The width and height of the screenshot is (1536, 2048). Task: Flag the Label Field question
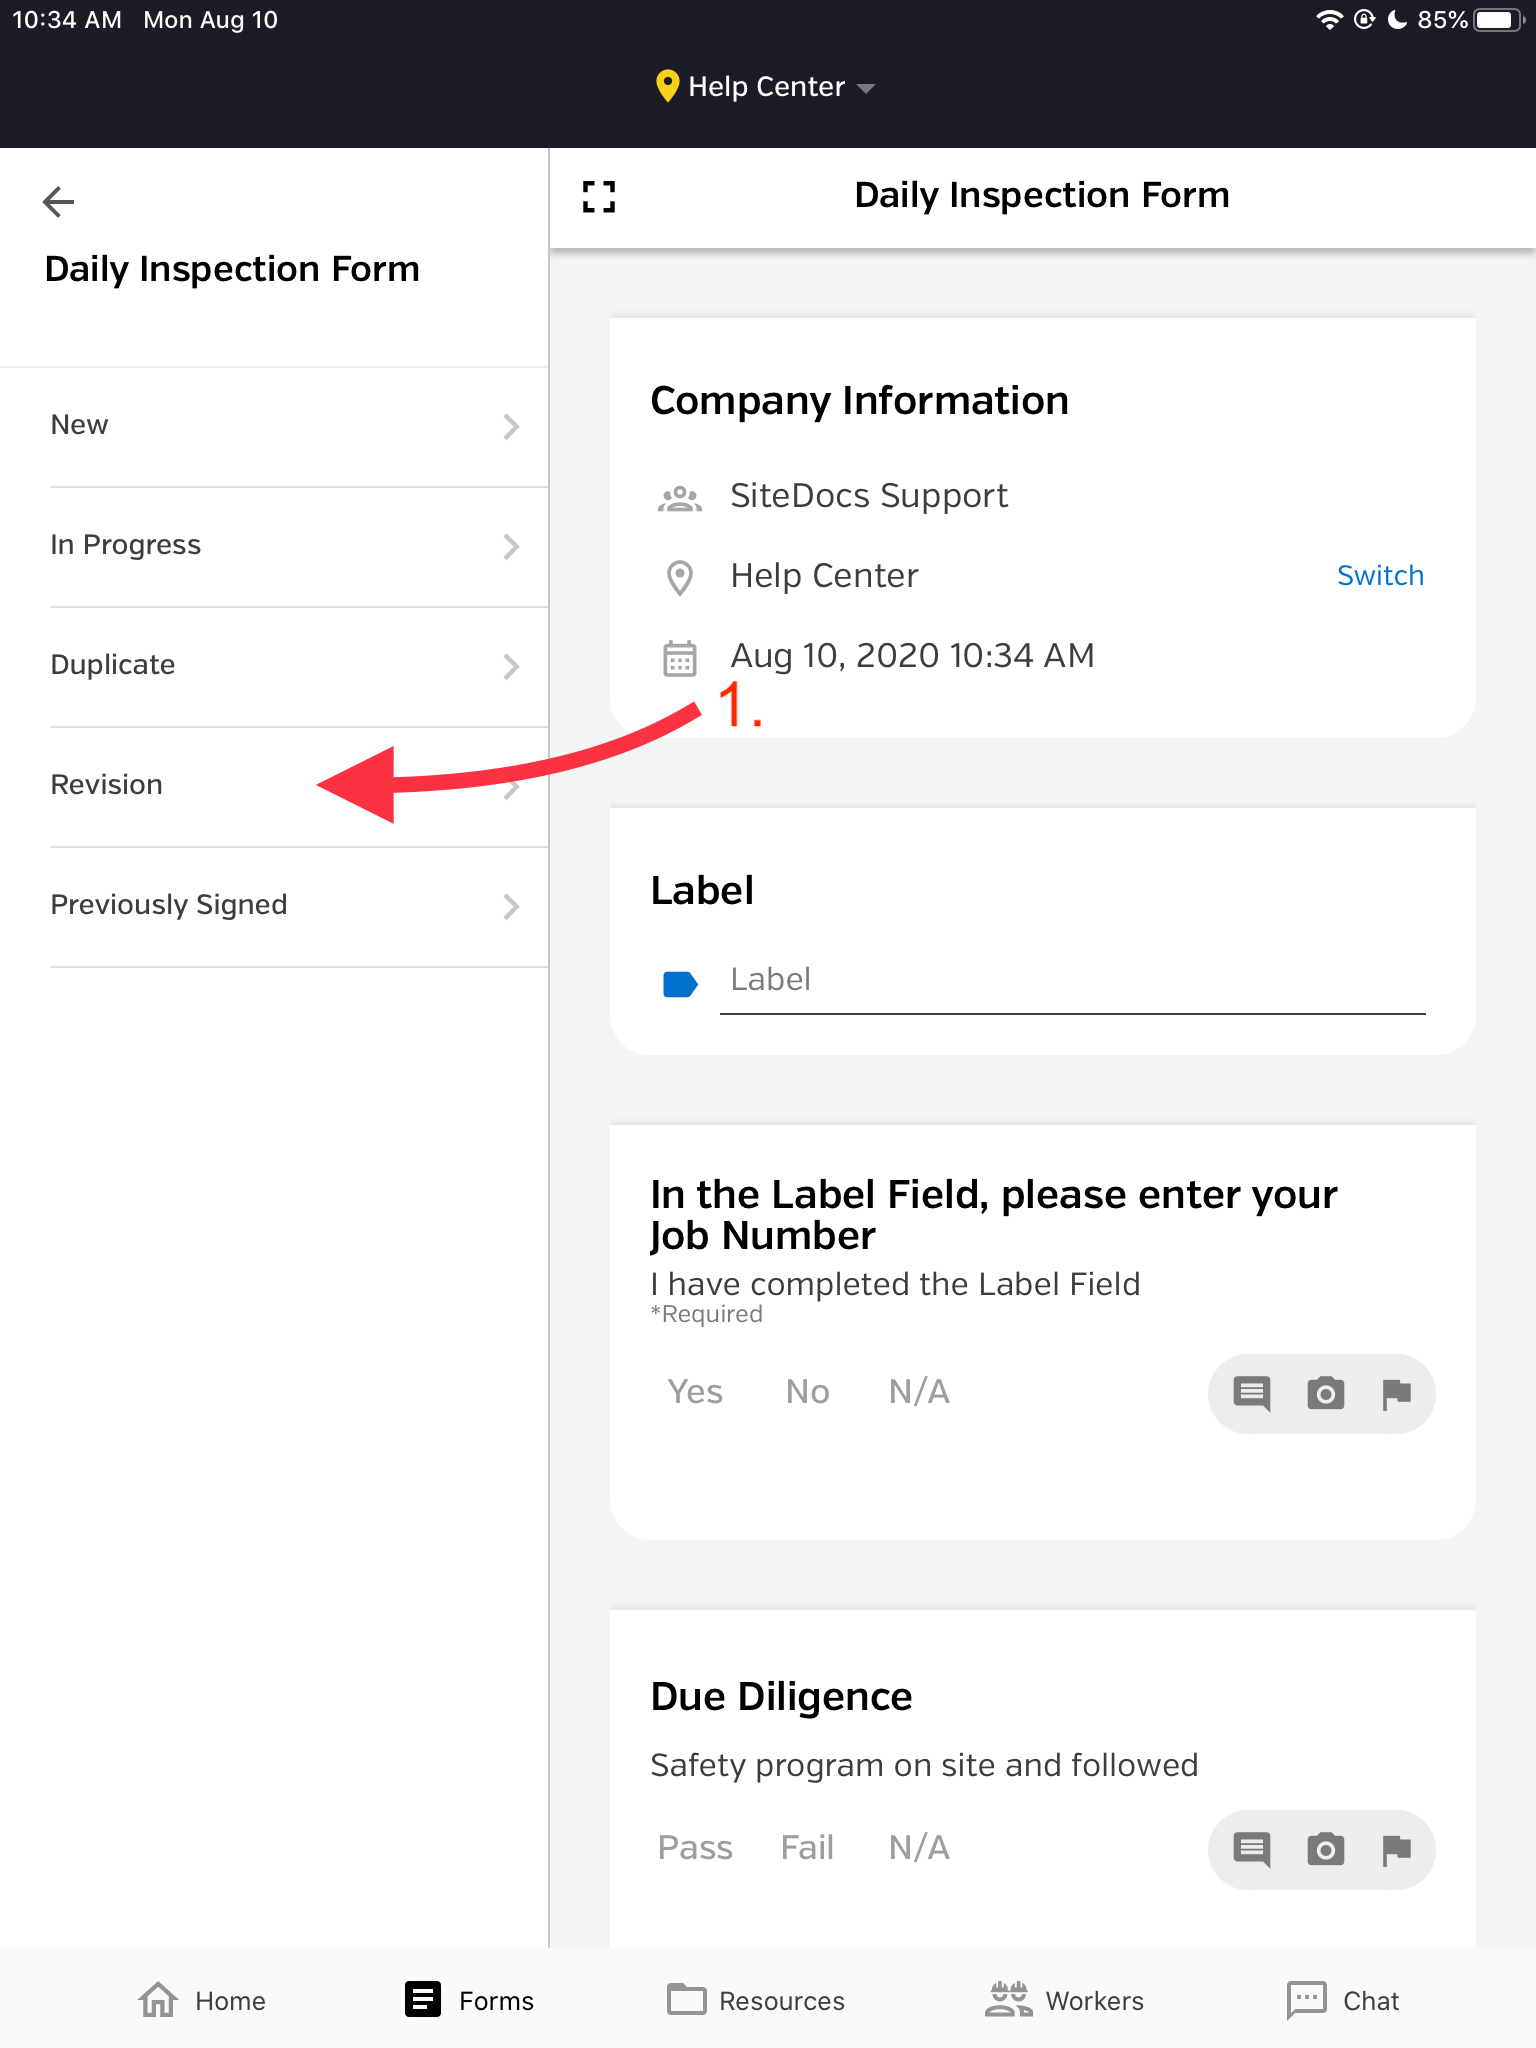point(1396,1393)
